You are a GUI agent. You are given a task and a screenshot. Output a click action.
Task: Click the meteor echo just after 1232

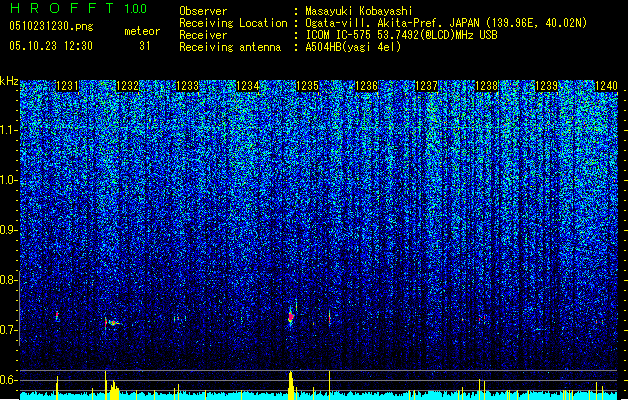113,323
